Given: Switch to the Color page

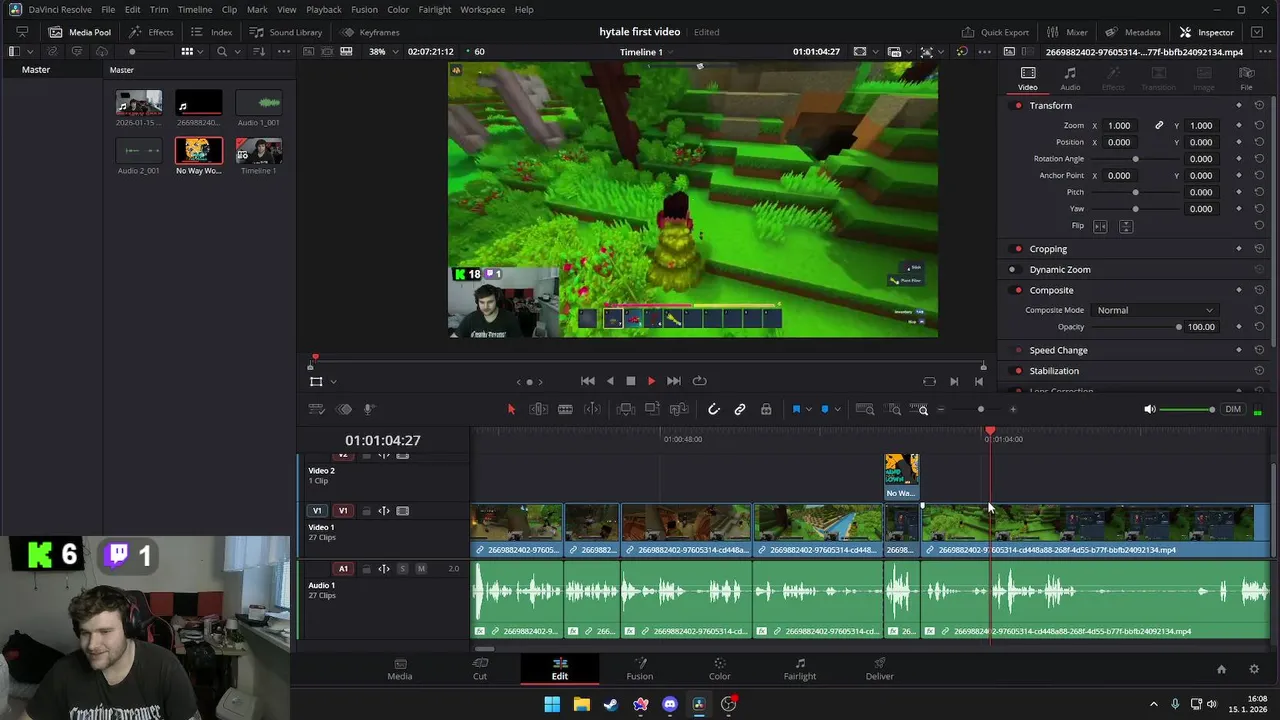Looking at the screenshot, I should (719, 669).
